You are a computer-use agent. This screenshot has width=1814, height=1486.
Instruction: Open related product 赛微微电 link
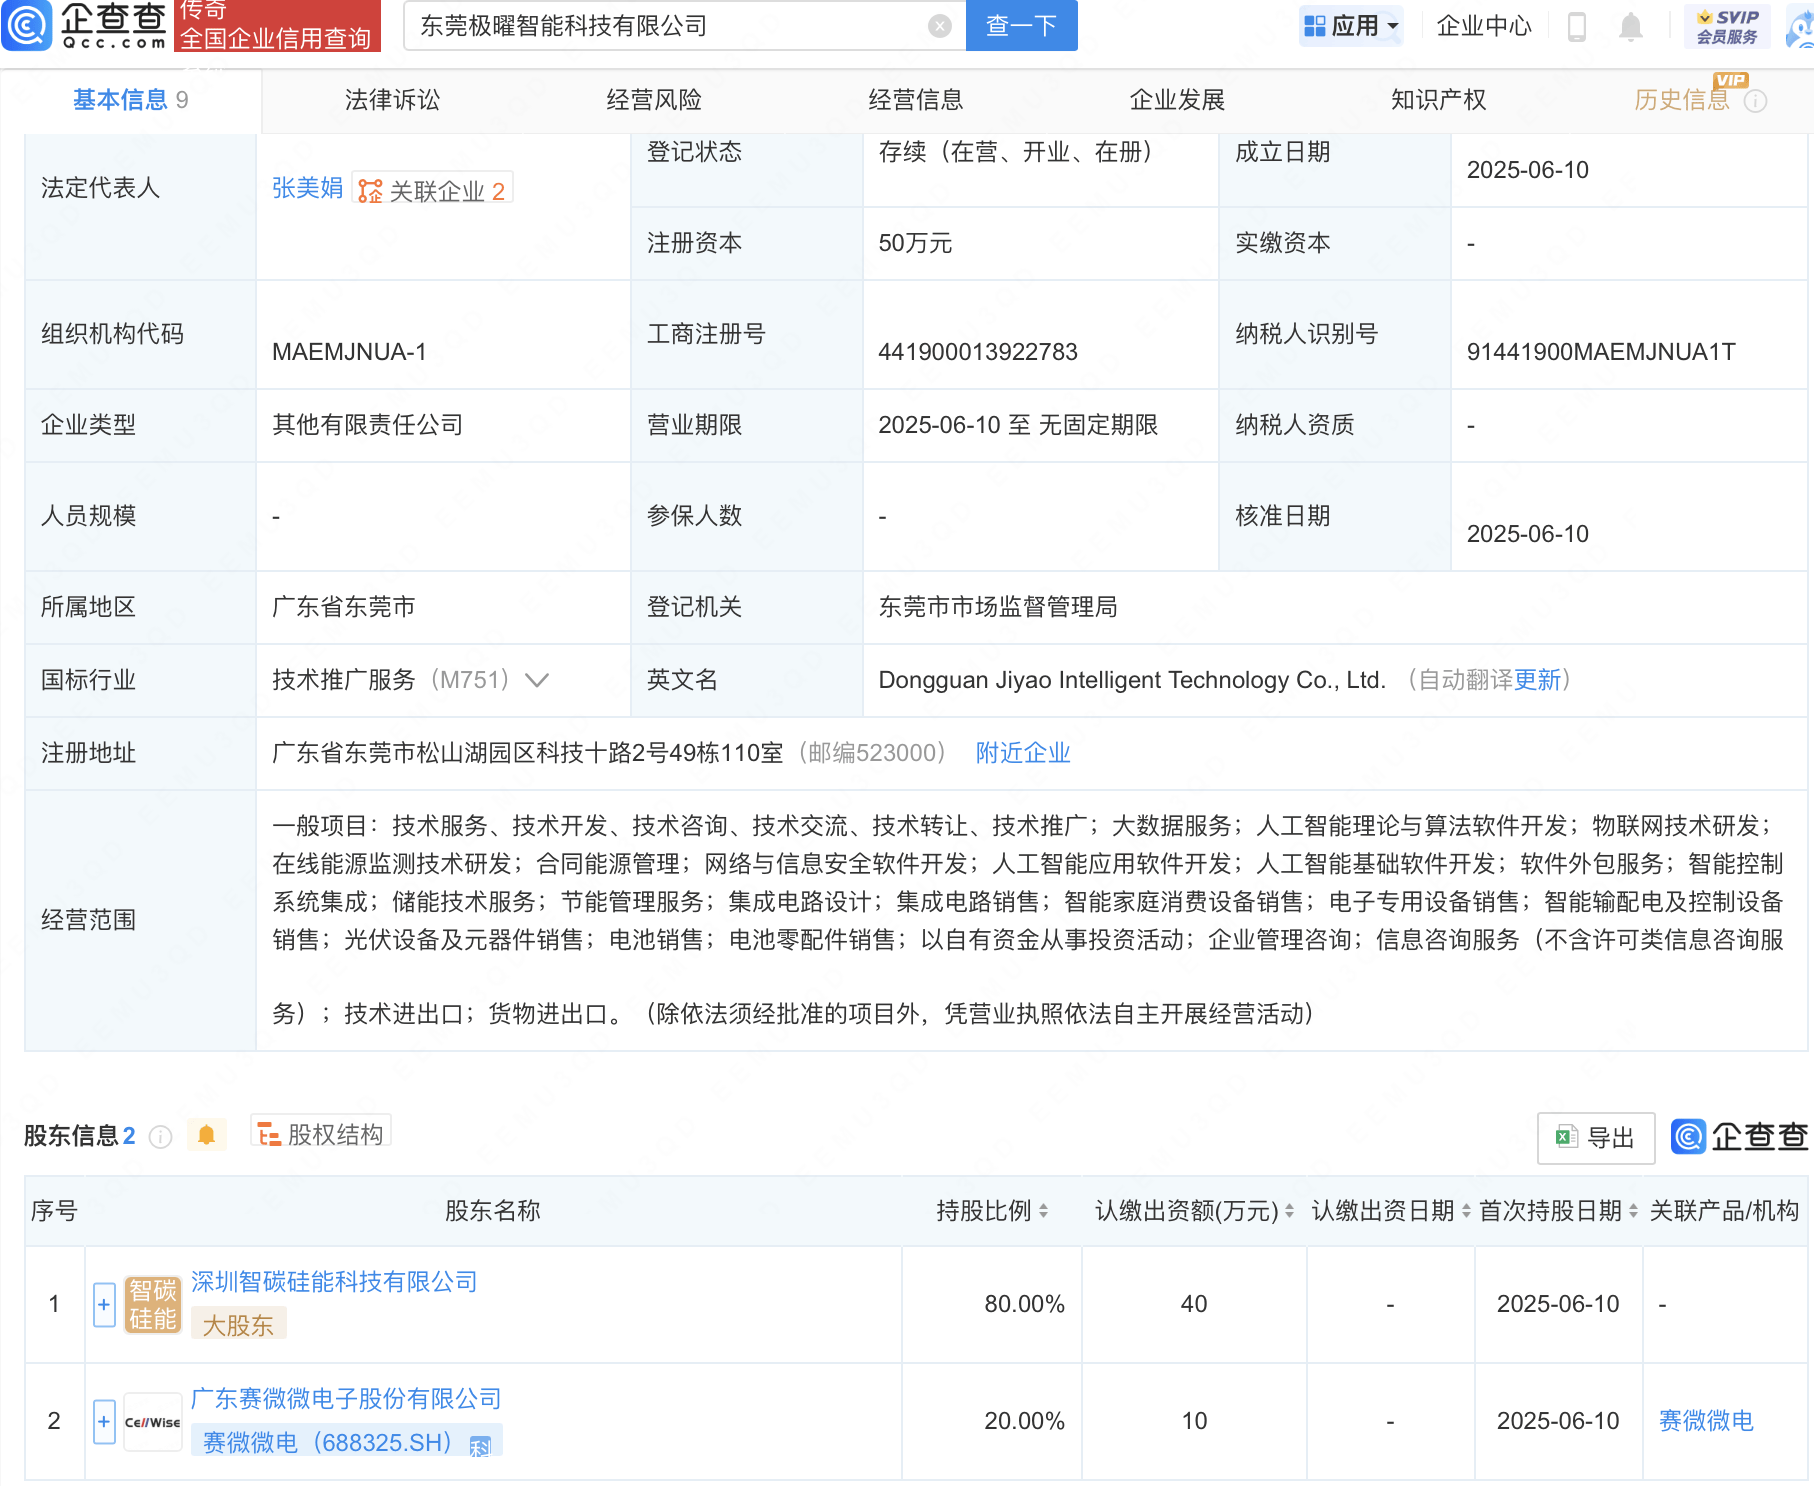(1706, 1421)
